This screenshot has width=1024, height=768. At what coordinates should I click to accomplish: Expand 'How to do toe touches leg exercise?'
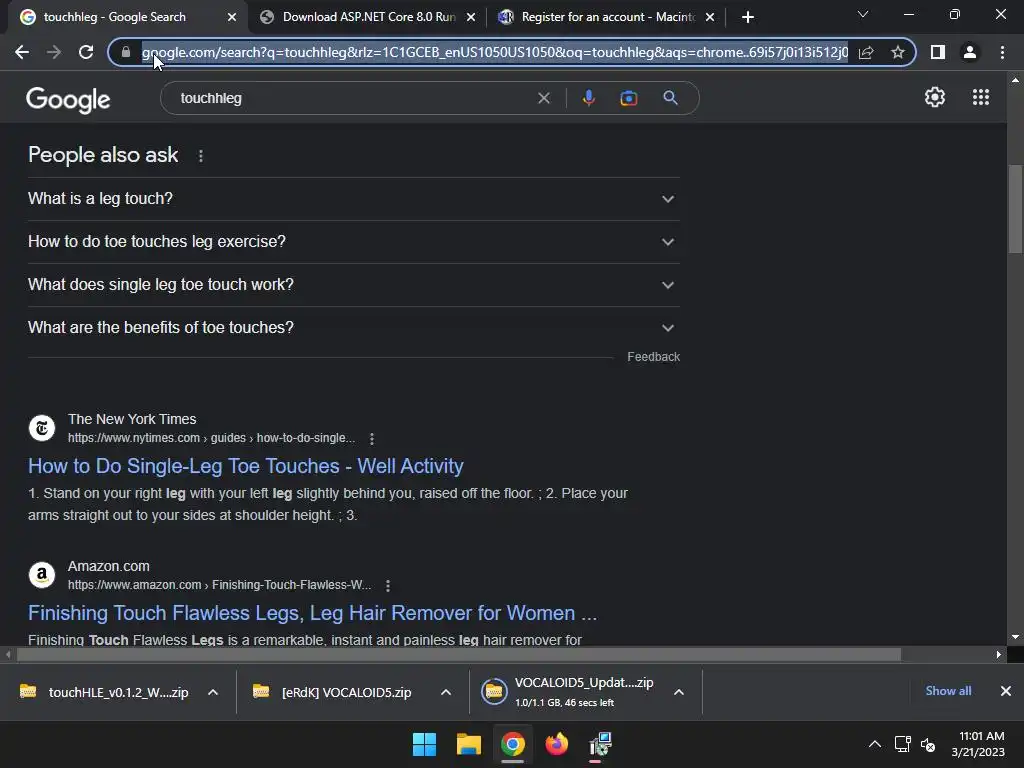tap(353, 242)
